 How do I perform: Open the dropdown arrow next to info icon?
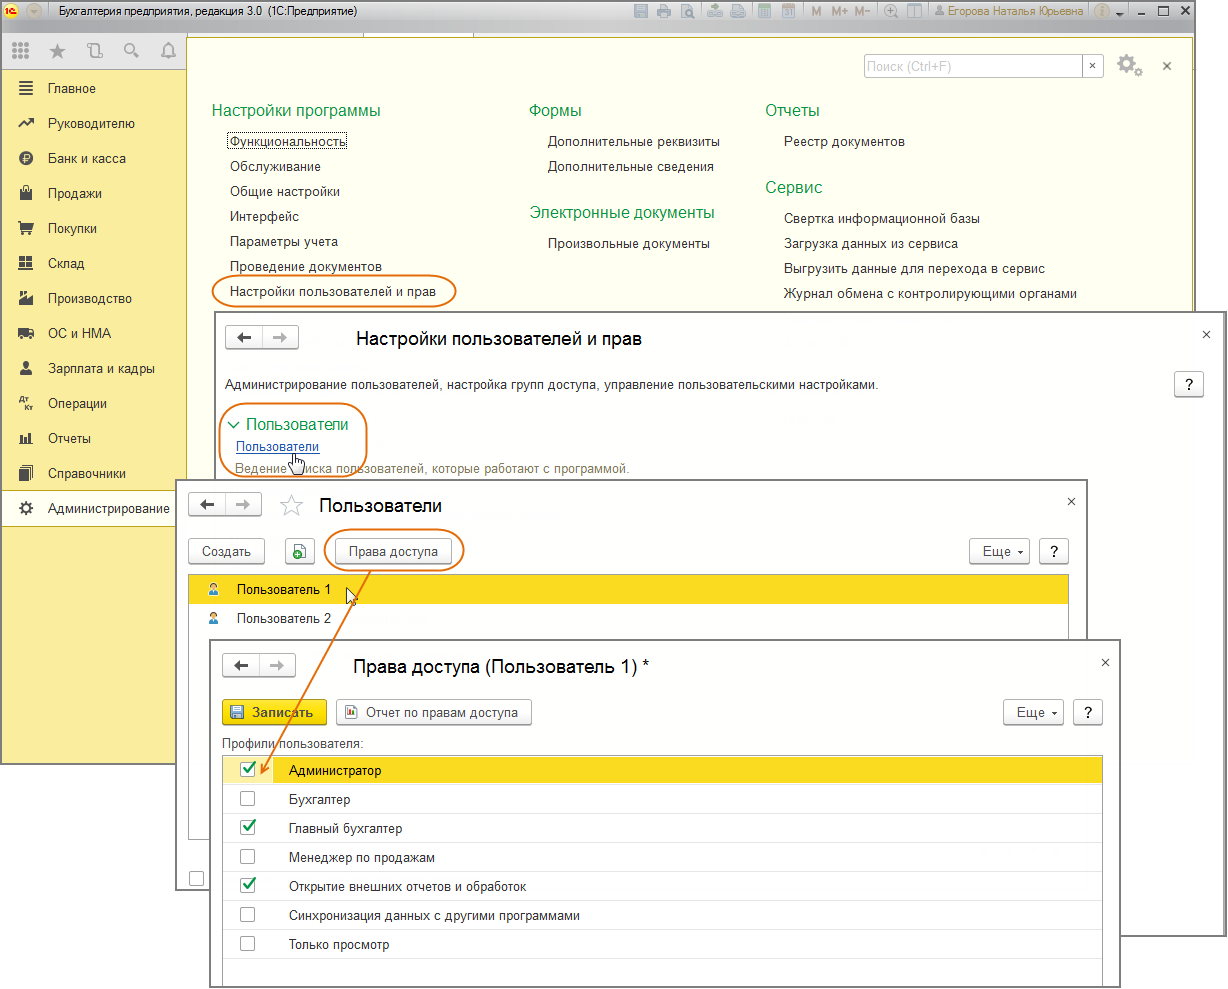tap(1119, 12)
